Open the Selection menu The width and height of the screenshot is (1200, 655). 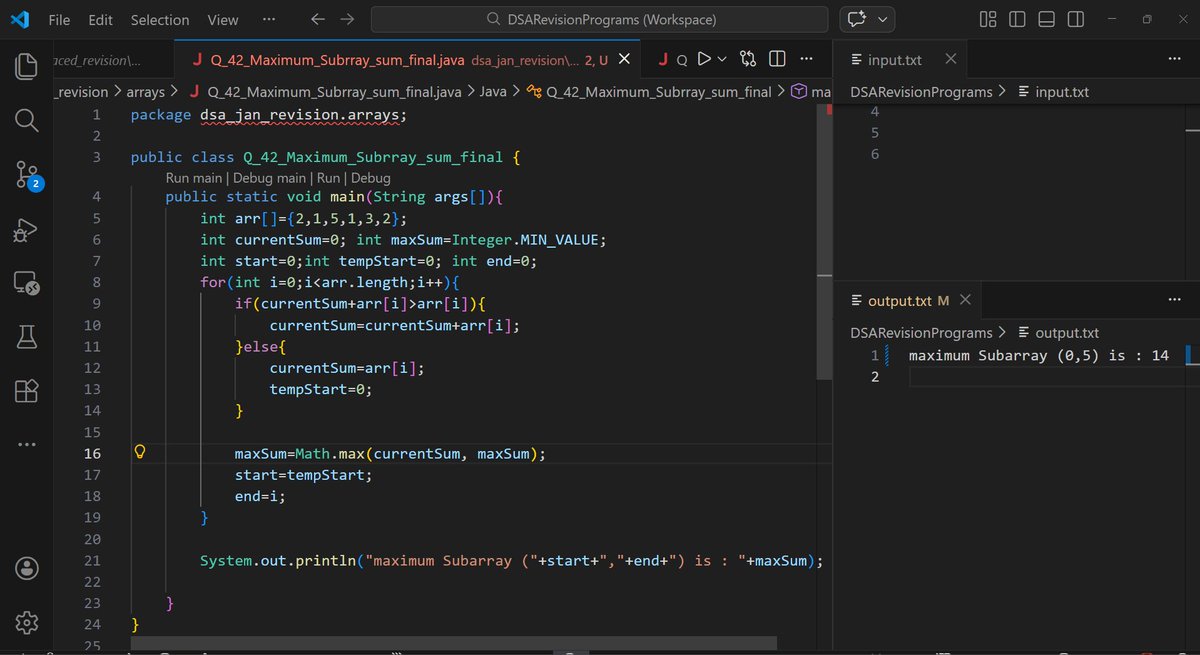160,19
